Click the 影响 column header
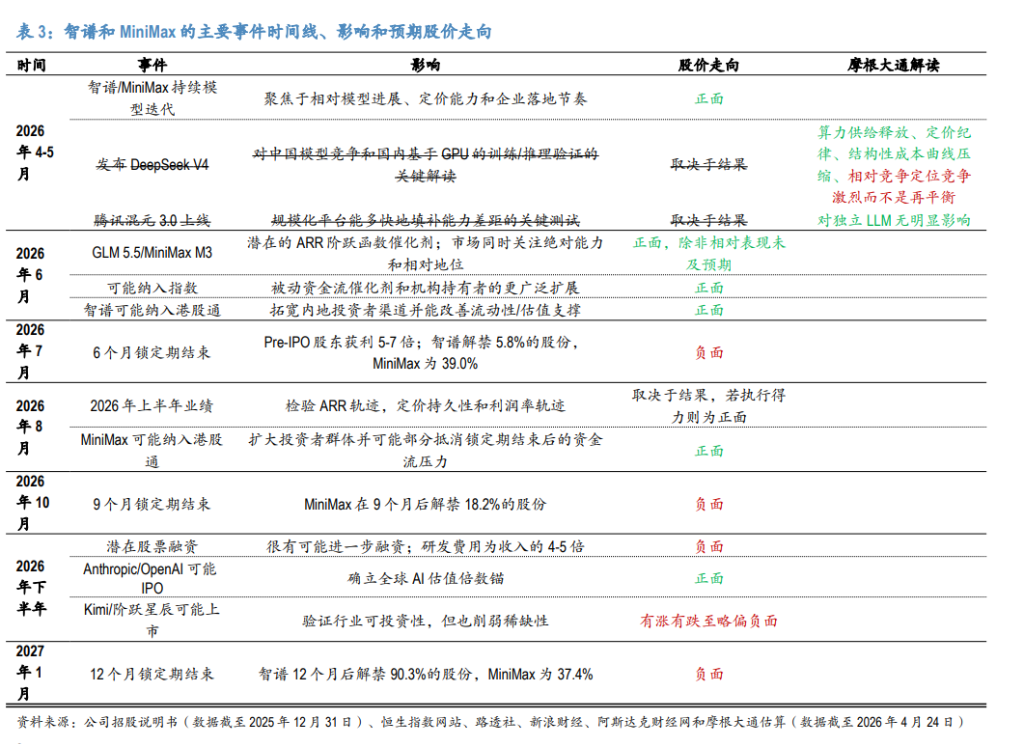This screenshot has height=744, width=1024. point(425,65)
